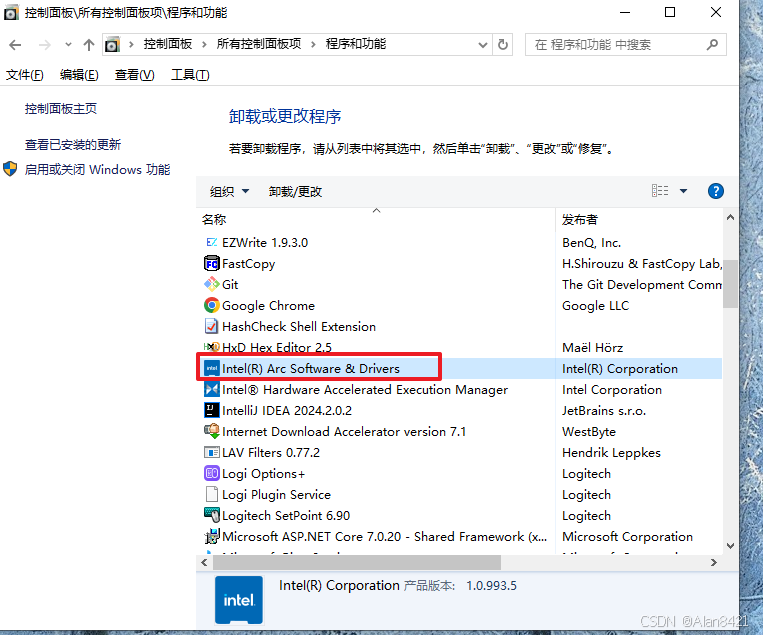Open 控制面板主页 link
Screen dimensions: 763x635
pyautogui.click(x=61, y=109)
